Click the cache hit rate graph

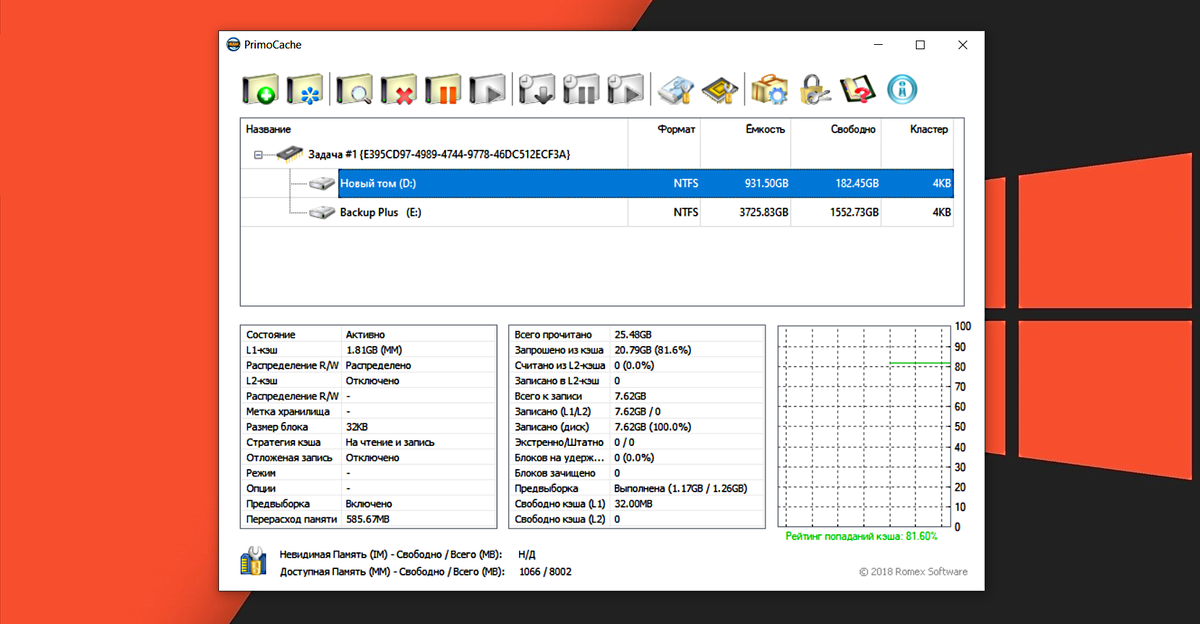pyautogui.click(x=865, y=426)
